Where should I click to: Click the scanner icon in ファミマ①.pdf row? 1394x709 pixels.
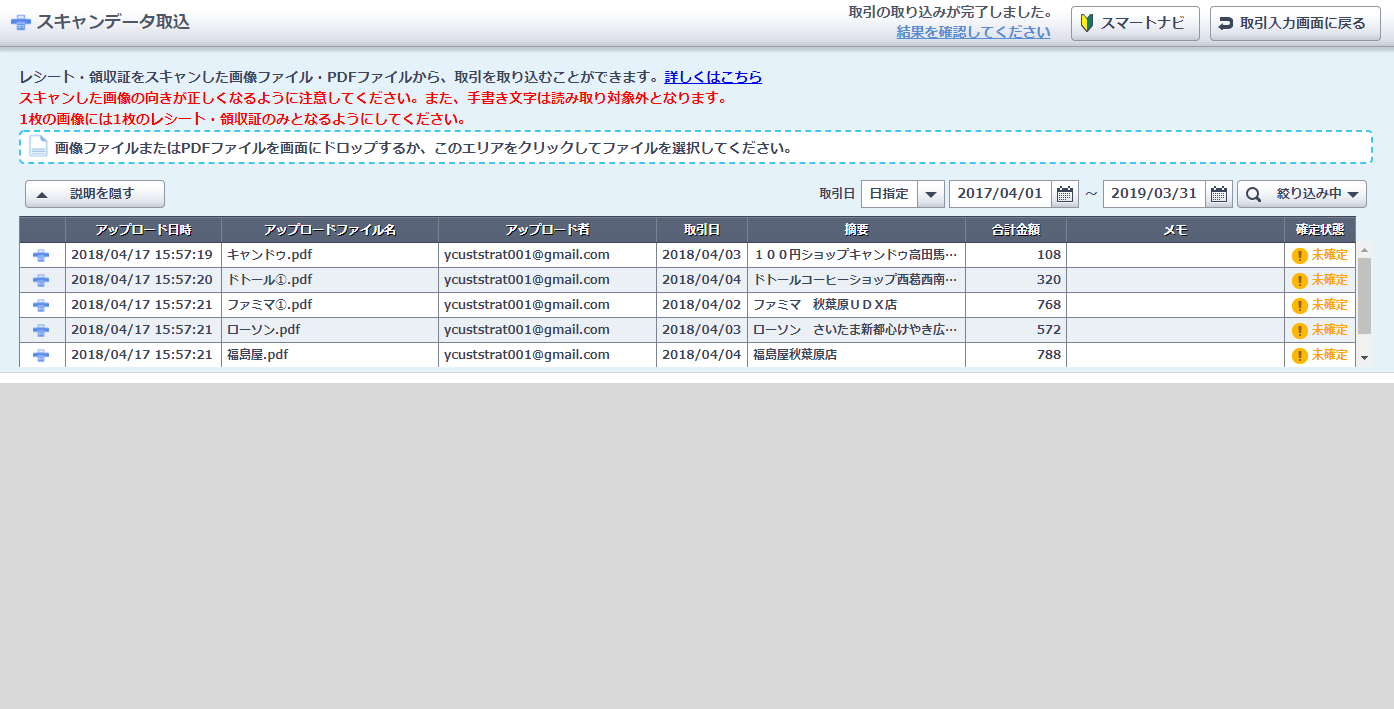pyautogui.click(x=41, y=305)
